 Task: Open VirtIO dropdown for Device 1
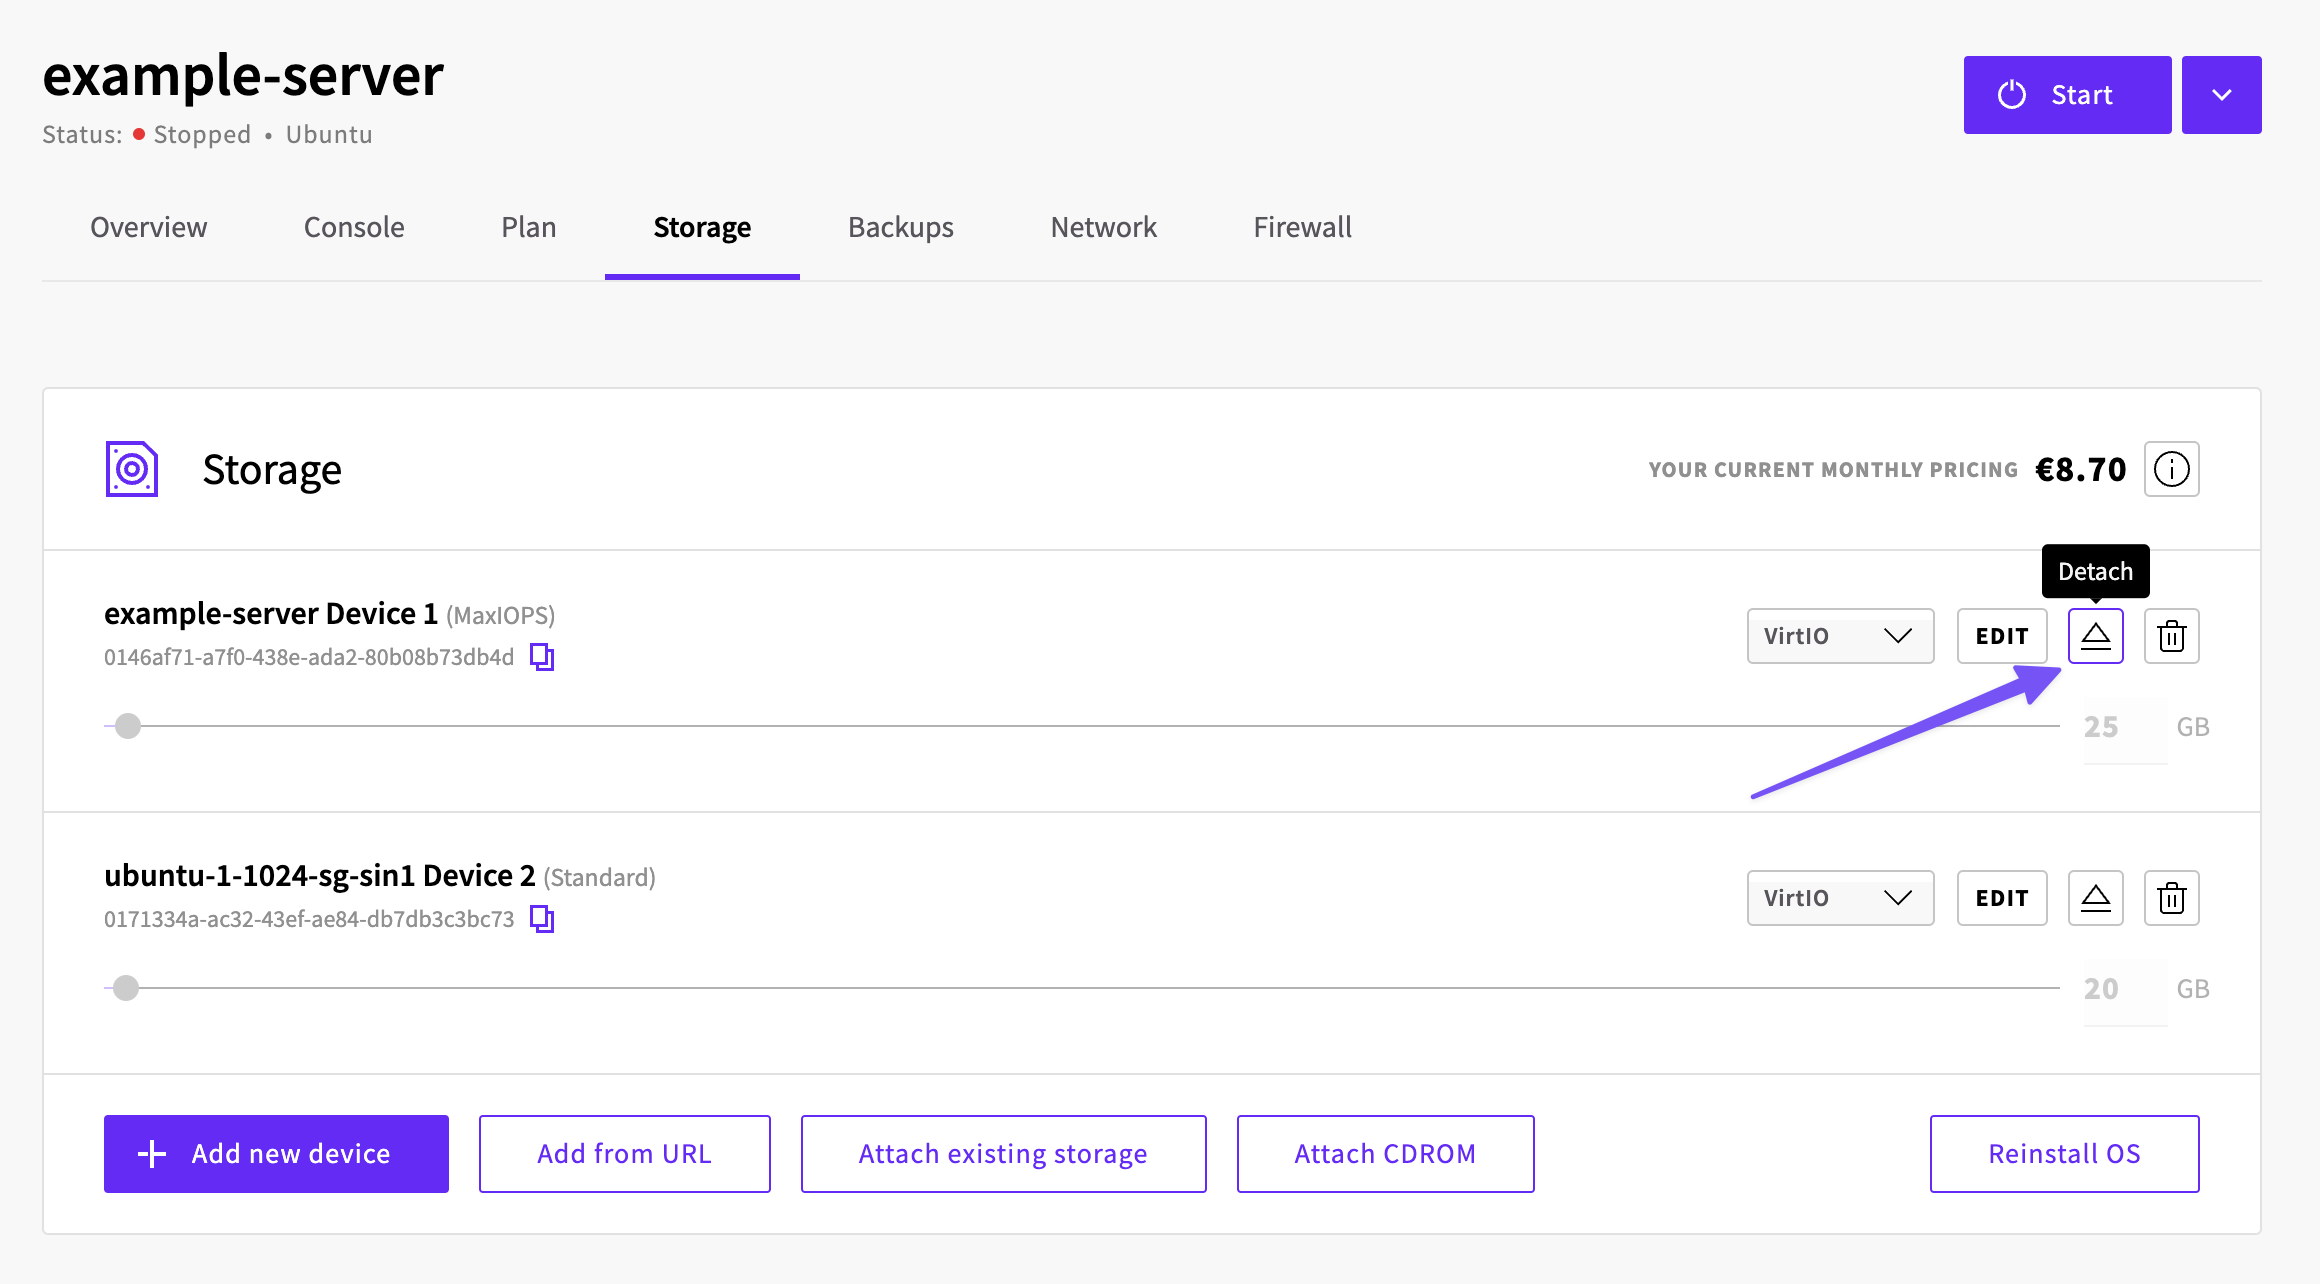coord(1840,636)
